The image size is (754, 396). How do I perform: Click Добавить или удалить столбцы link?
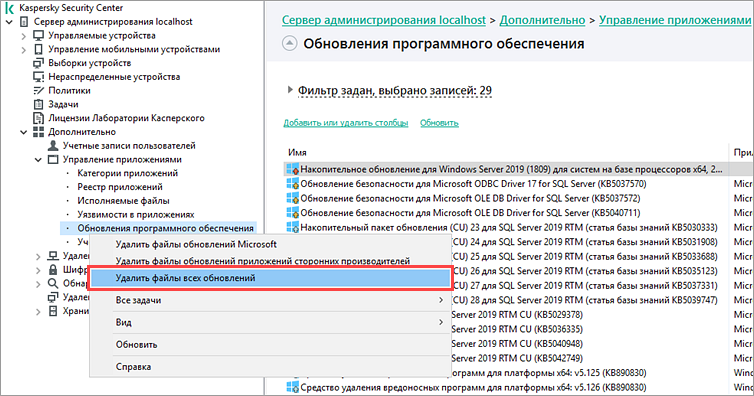[345, 123]
